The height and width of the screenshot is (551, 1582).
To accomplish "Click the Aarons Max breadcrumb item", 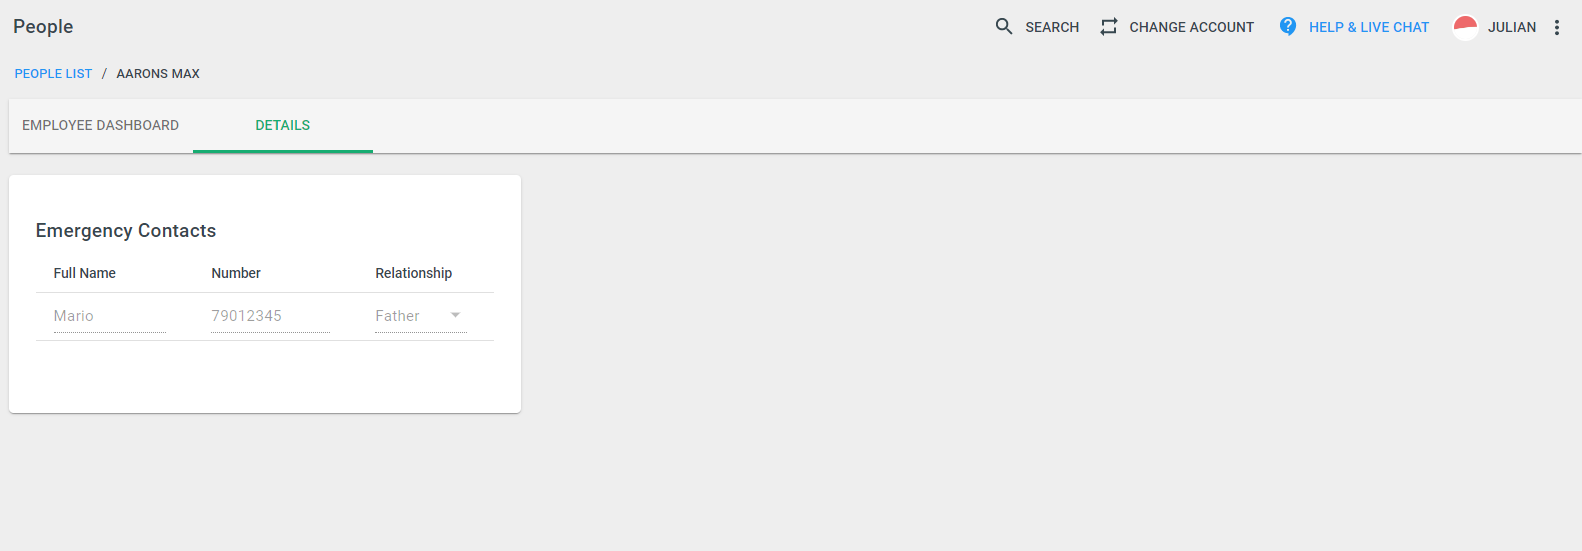I will 158,74.
